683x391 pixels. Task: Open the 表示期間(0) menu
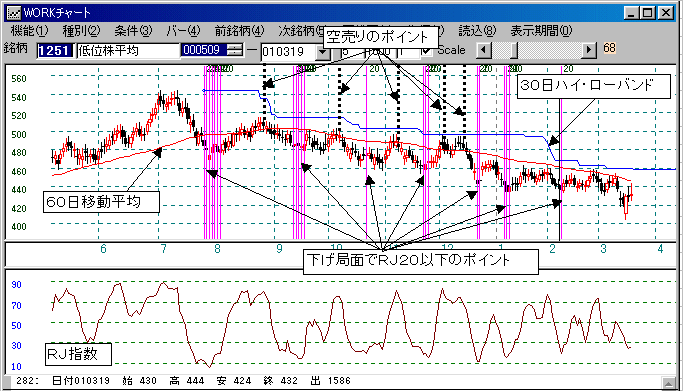pos(541,31)
